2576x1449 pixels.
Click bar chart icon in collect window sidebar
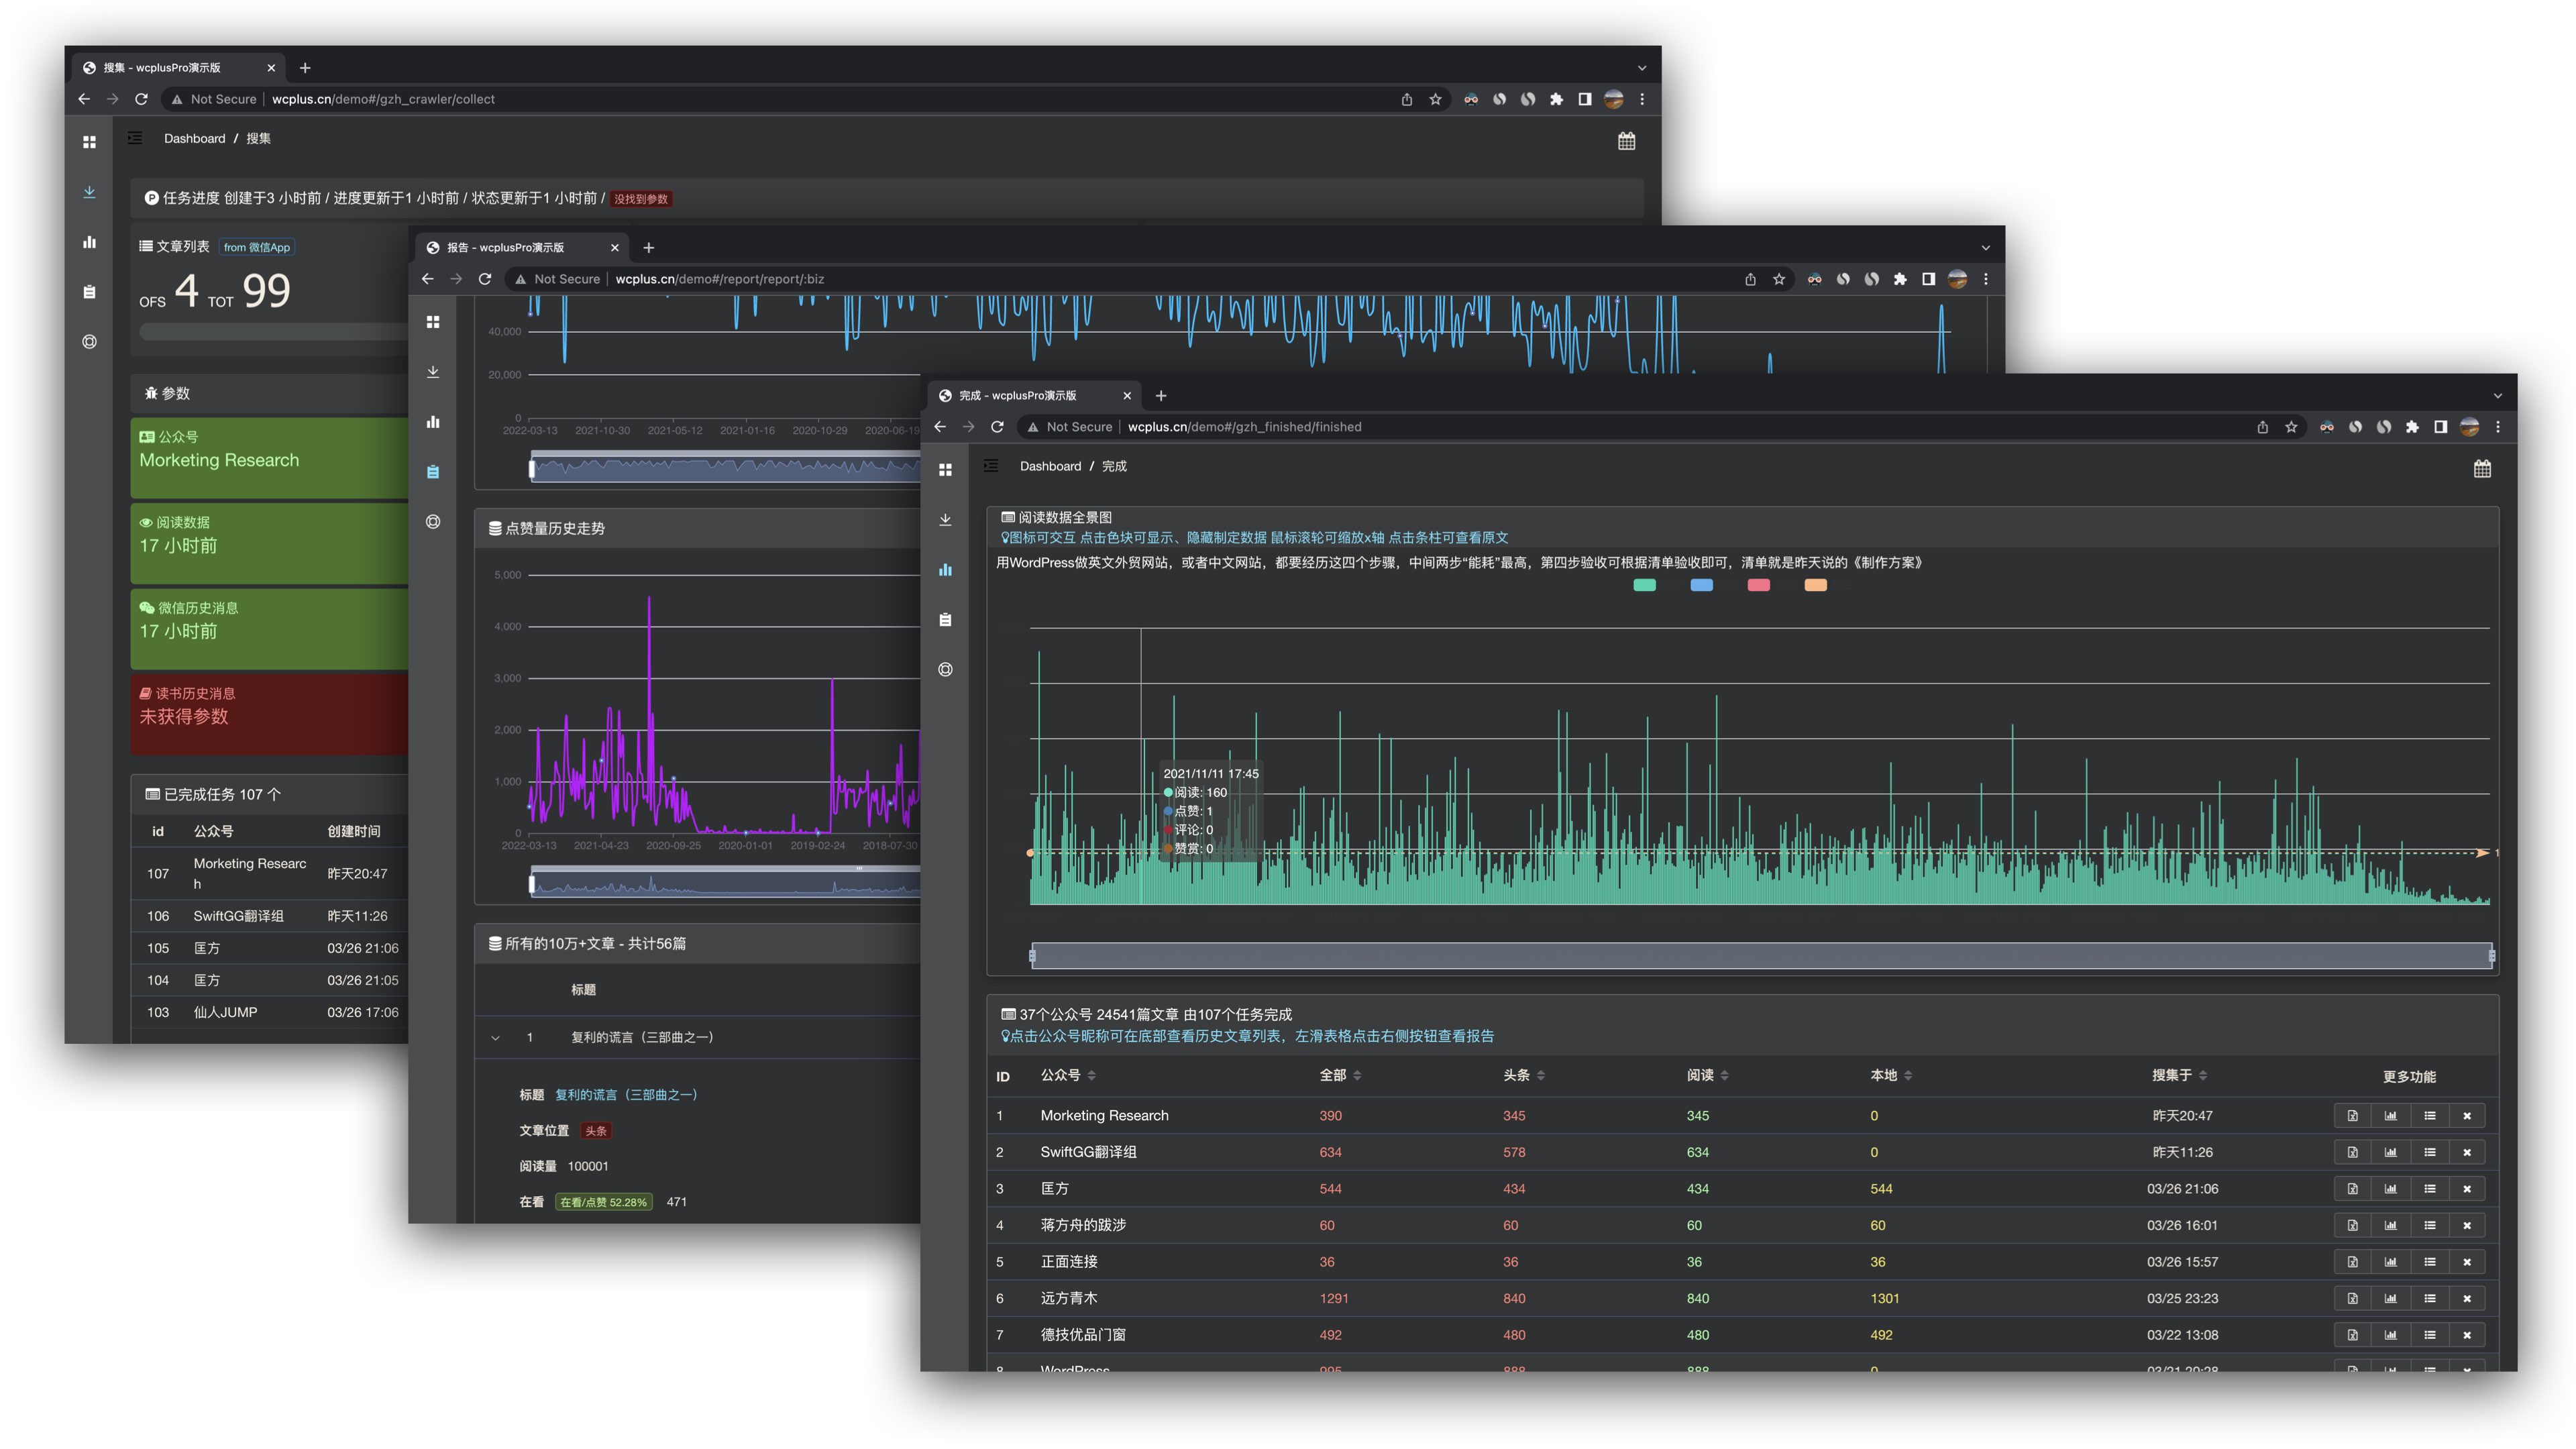click(89, 242)
